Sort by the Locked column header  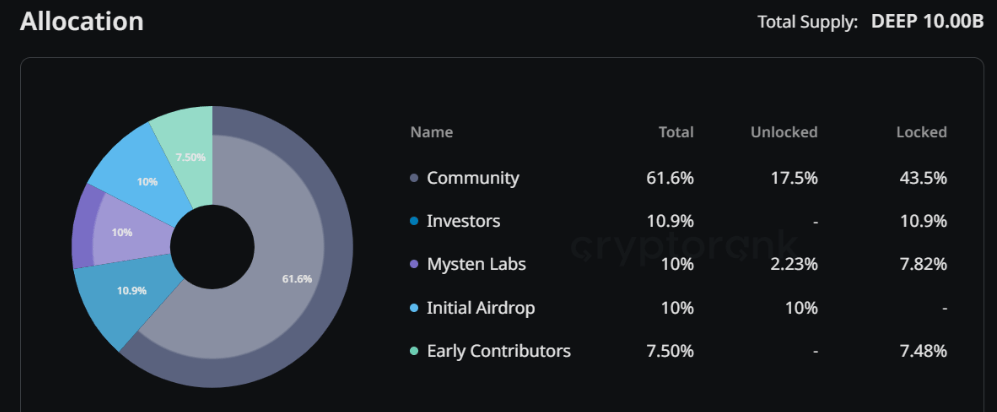[x=921, y=132]
